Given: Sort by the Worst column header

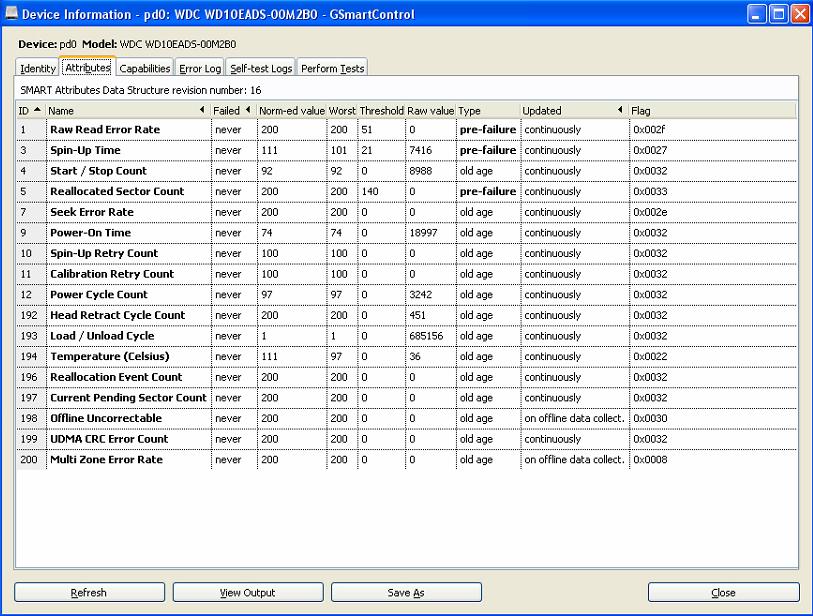Looking at the screenshot, I should (x=342, y=110).
